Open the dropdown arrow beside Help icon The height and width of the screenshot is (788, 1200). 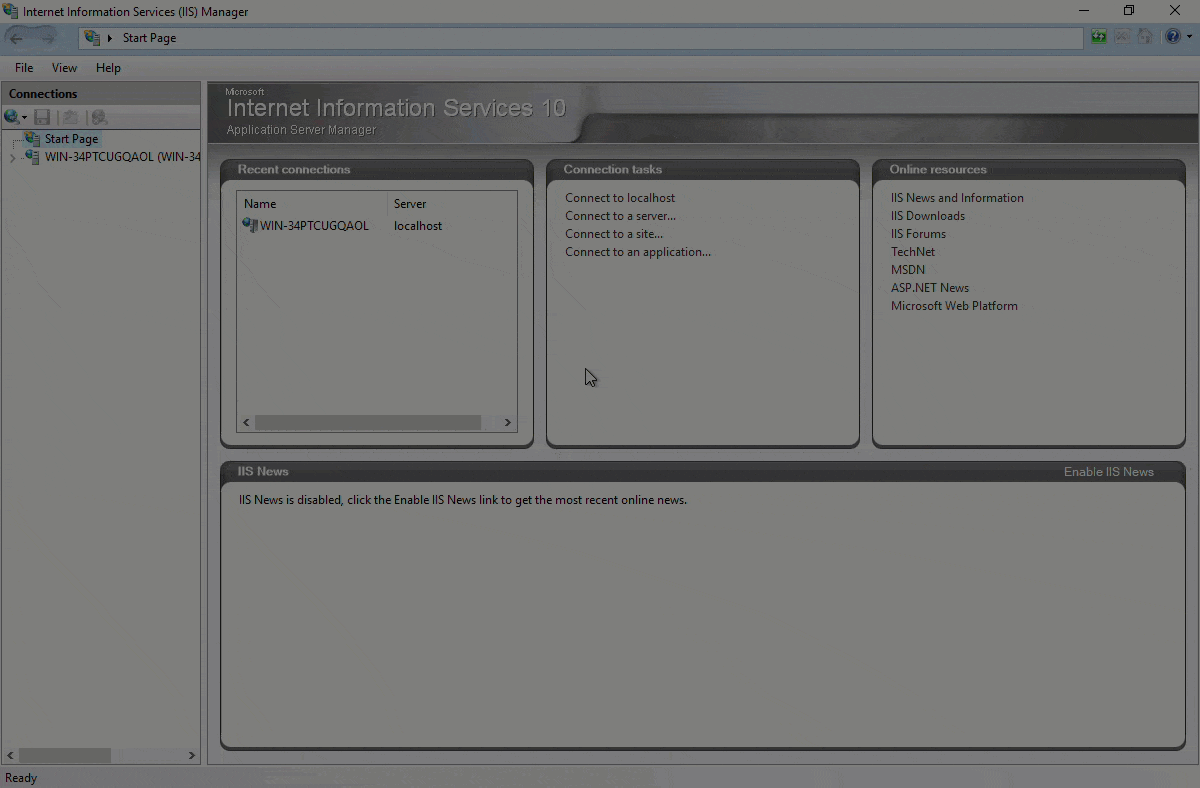[x=1189, y=38]
